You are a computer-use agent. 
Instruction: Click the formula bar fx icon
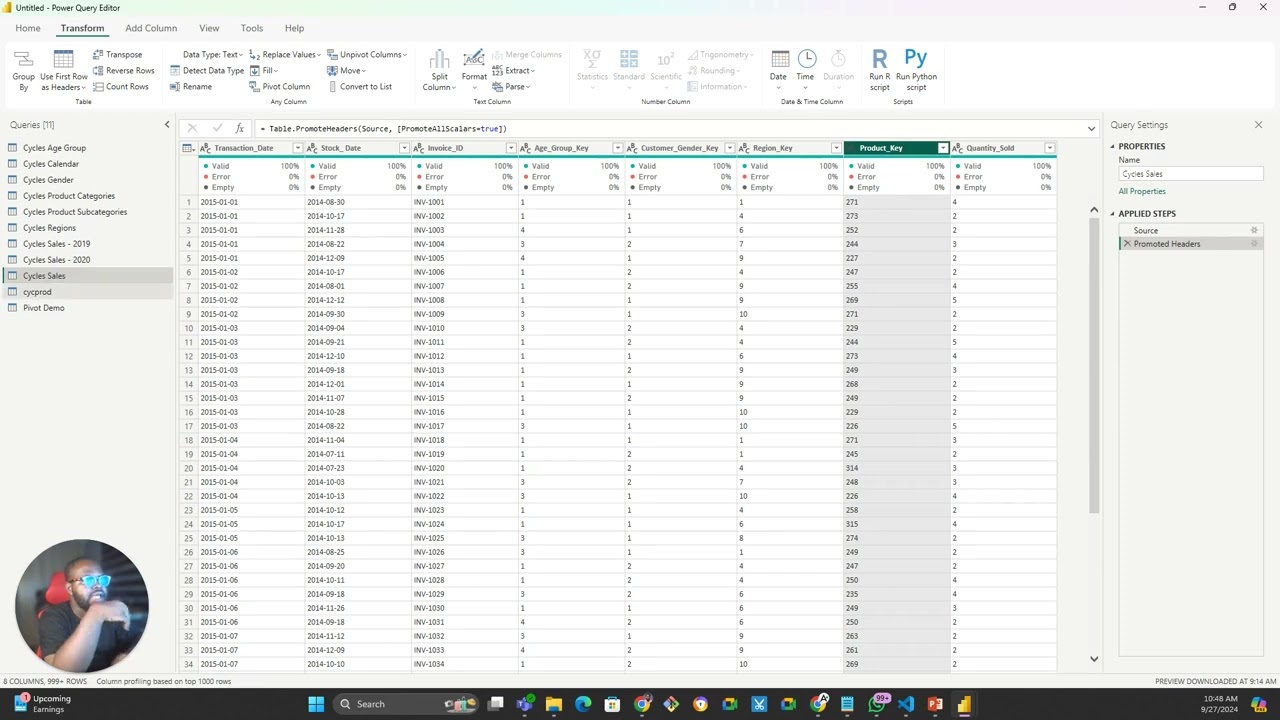(239, 128)
